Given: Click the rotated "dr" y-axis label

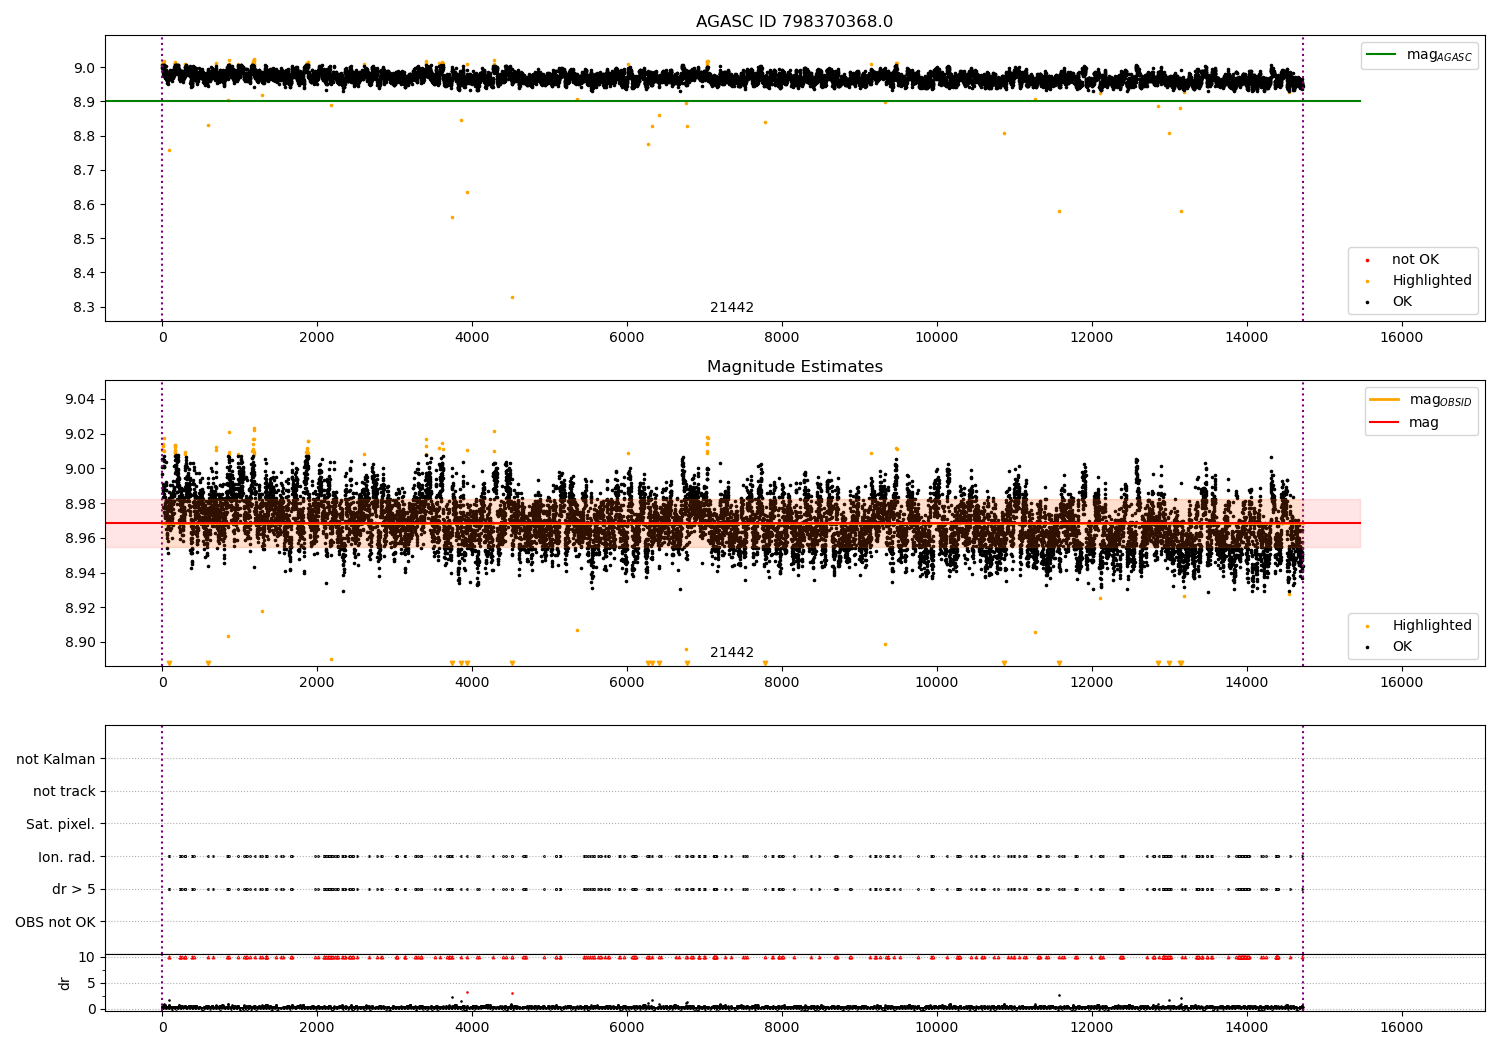Looking at the screenshot, I should coord(64,983).
